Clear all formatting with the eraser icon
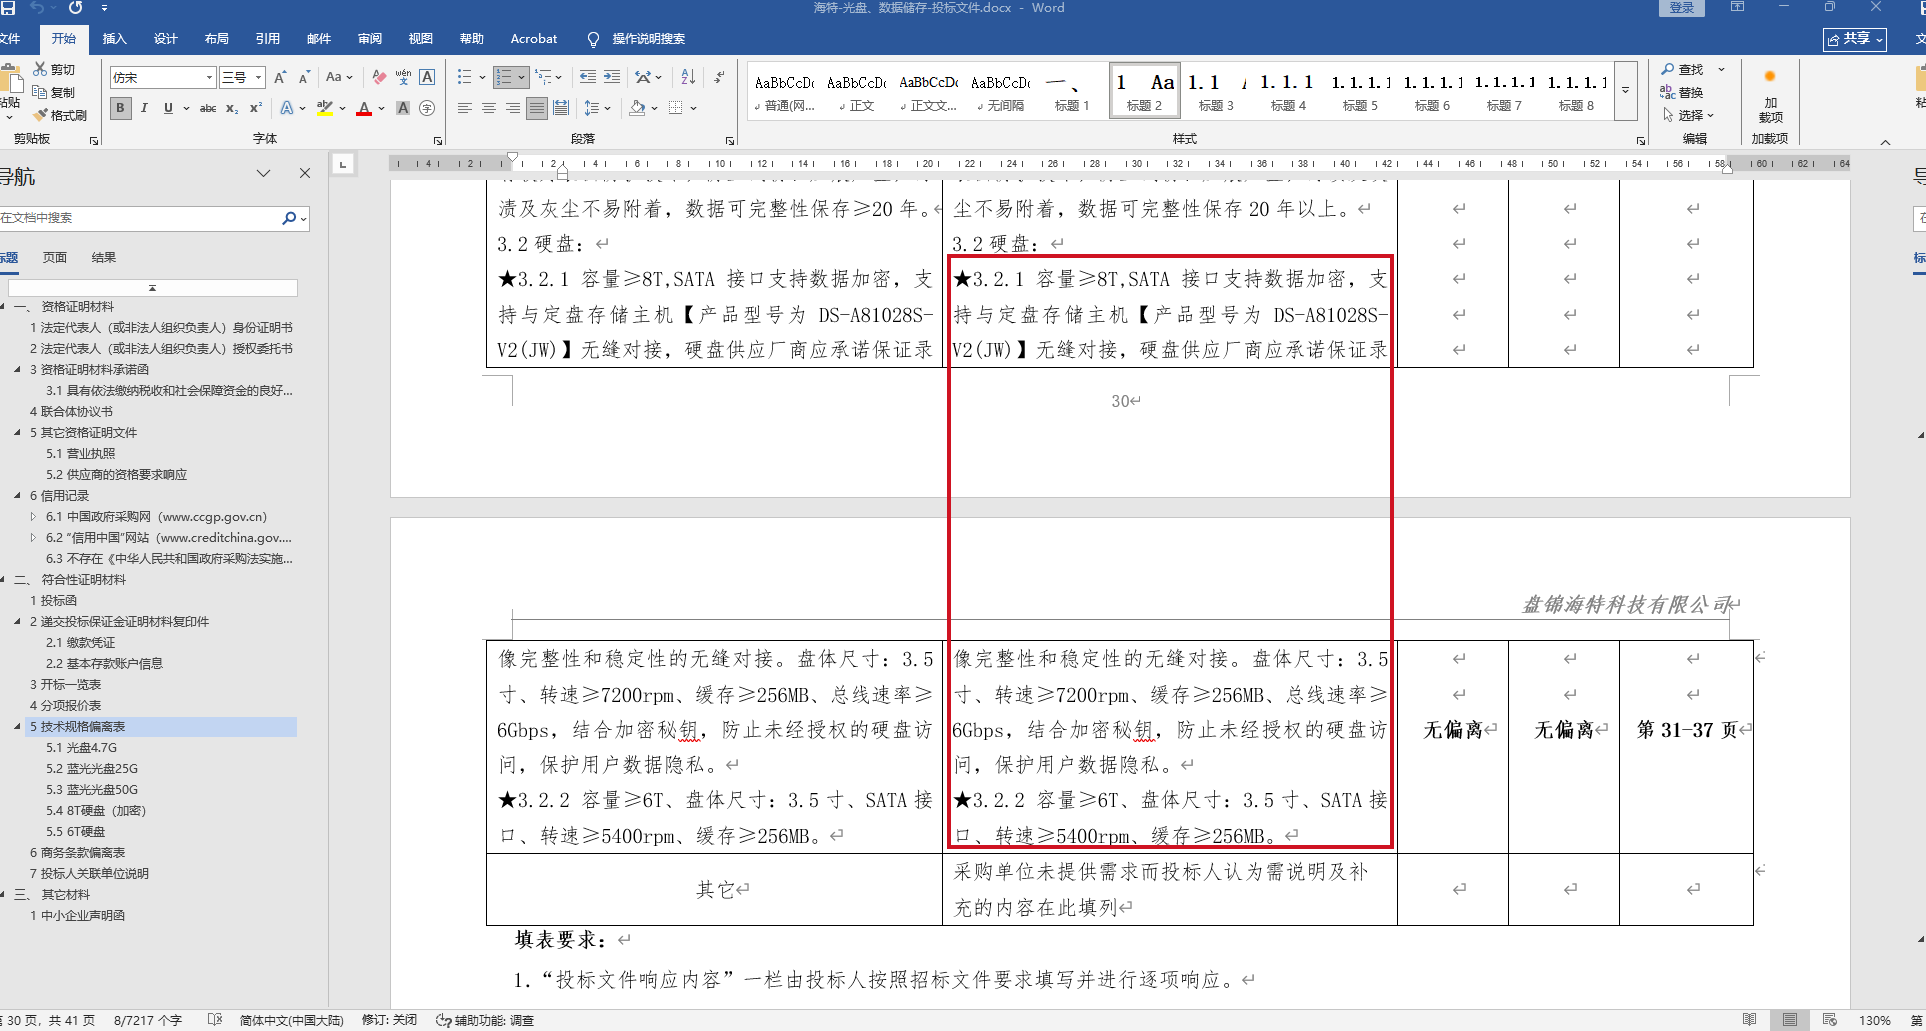 [379, 77]
